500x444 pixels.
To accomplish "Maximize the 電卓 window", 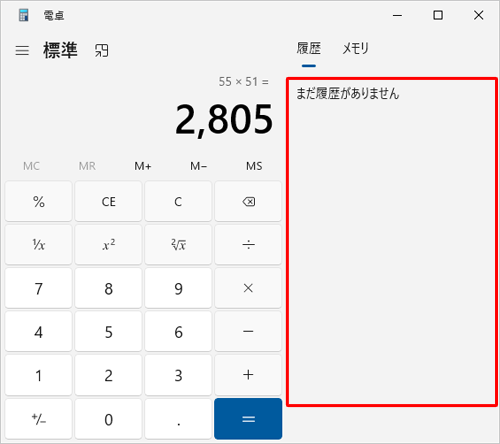I will point(438,15).
